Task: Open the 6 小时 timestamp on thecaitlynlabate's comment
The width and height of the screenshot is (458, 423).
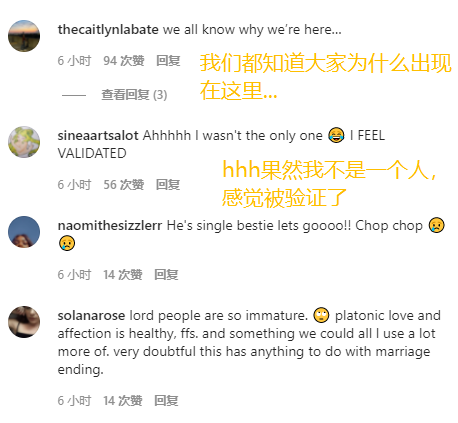Action: coord(74,61)
